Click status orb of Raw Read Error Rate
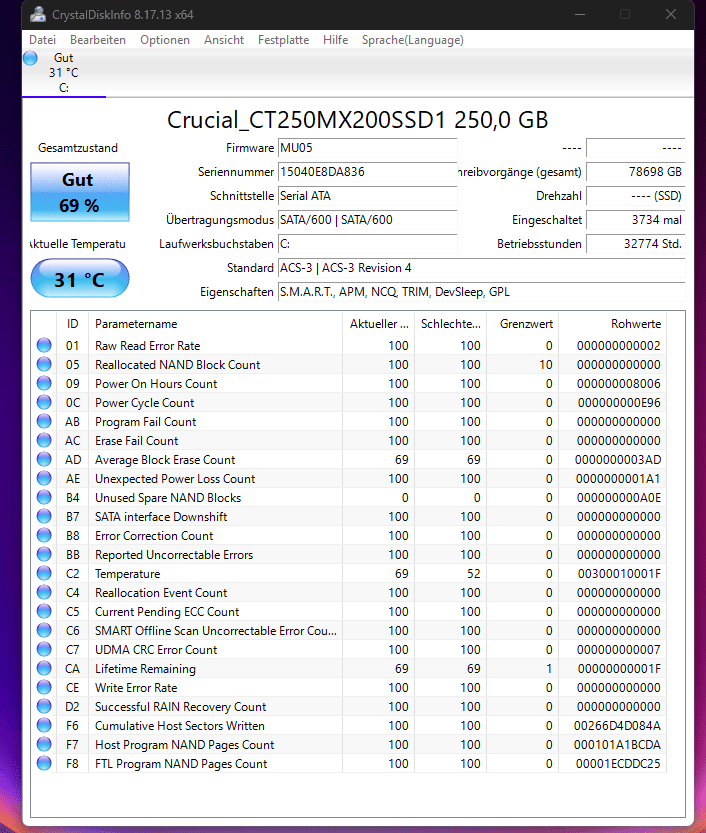The height and width of the screenshot is (833, 706). pyautogui.click(x=44, y=345)
